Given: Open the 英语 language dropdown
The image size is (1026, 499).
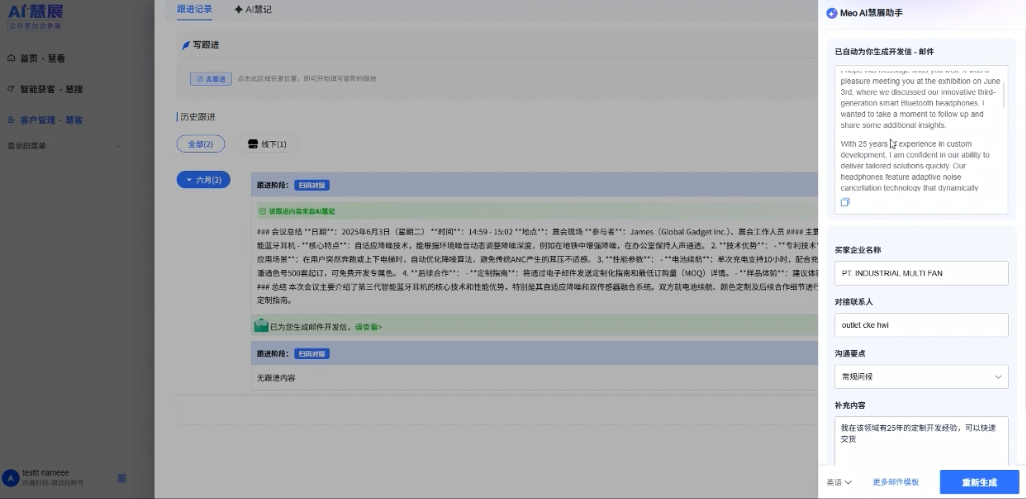Looking at the screenshot, I should pyautogui.click(x=838, y=482).
